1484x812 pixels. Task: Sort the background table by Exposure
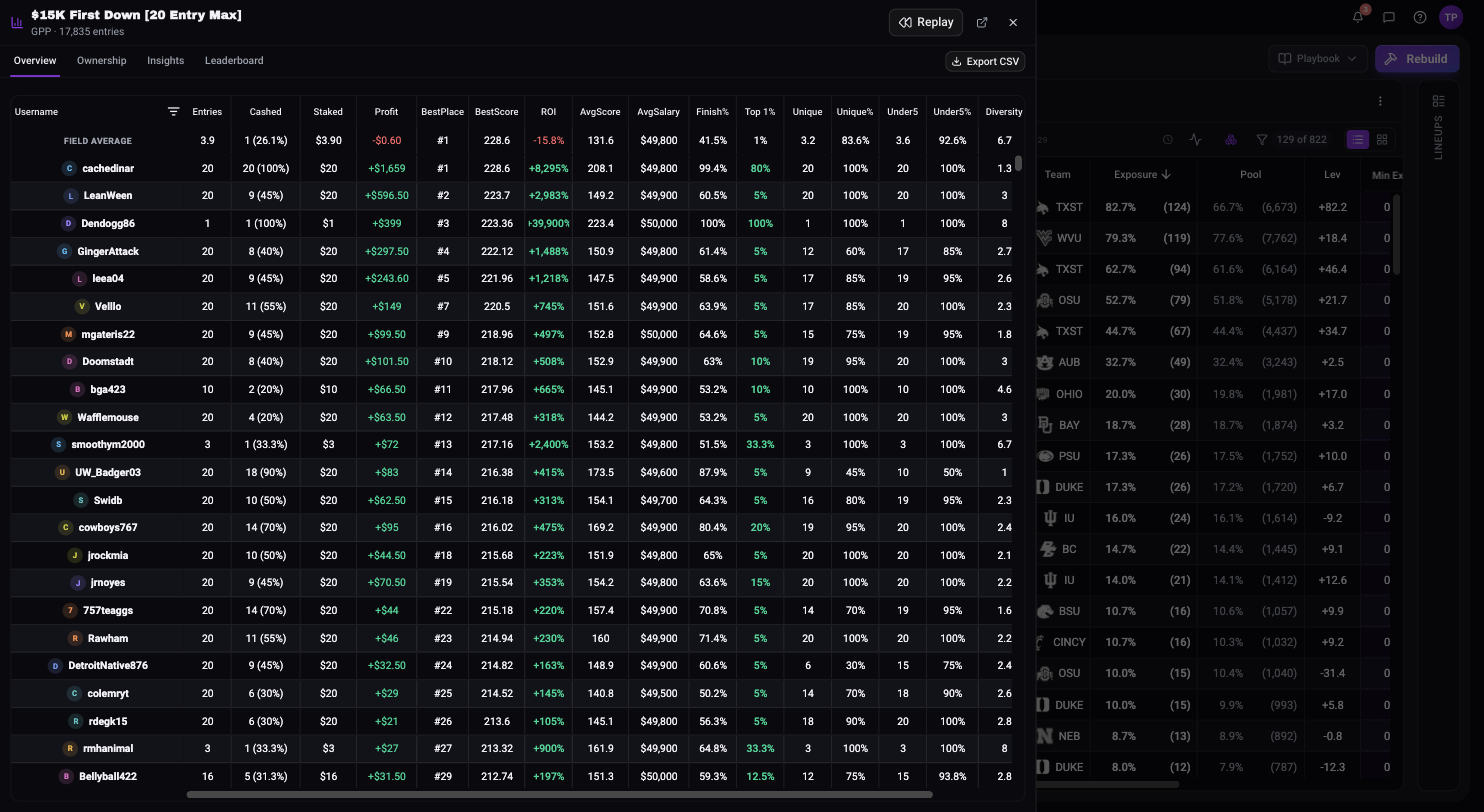[1142, 174]
